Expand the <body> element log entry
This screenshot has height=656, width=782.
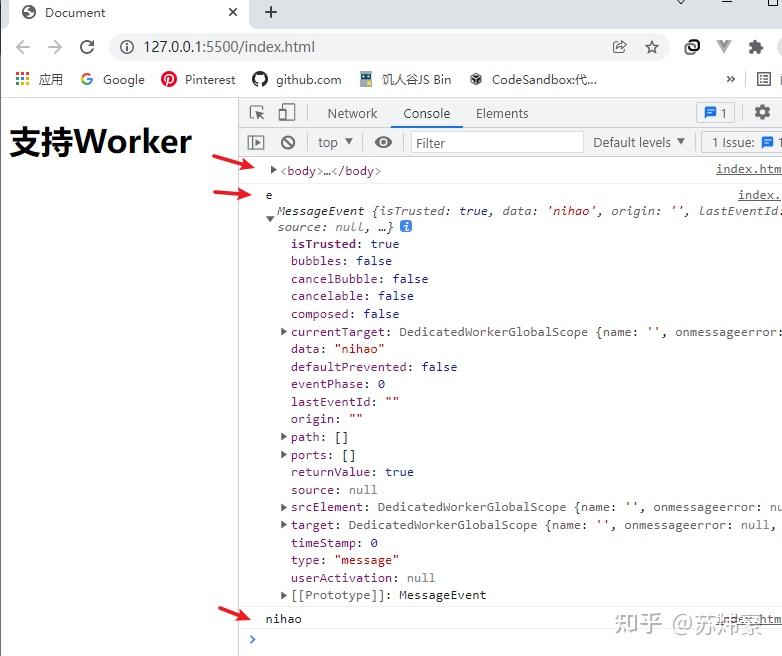point(273,170)
